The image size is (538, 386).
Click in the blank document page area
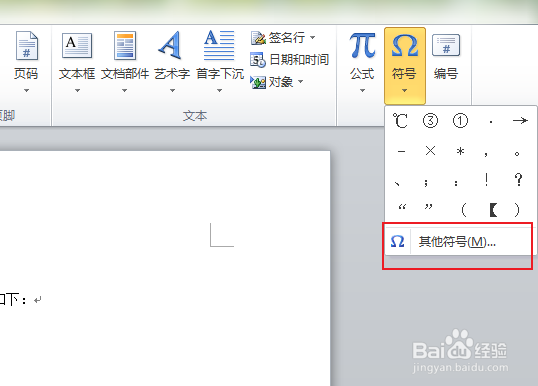pyautogui.click(x=165, y=268)
